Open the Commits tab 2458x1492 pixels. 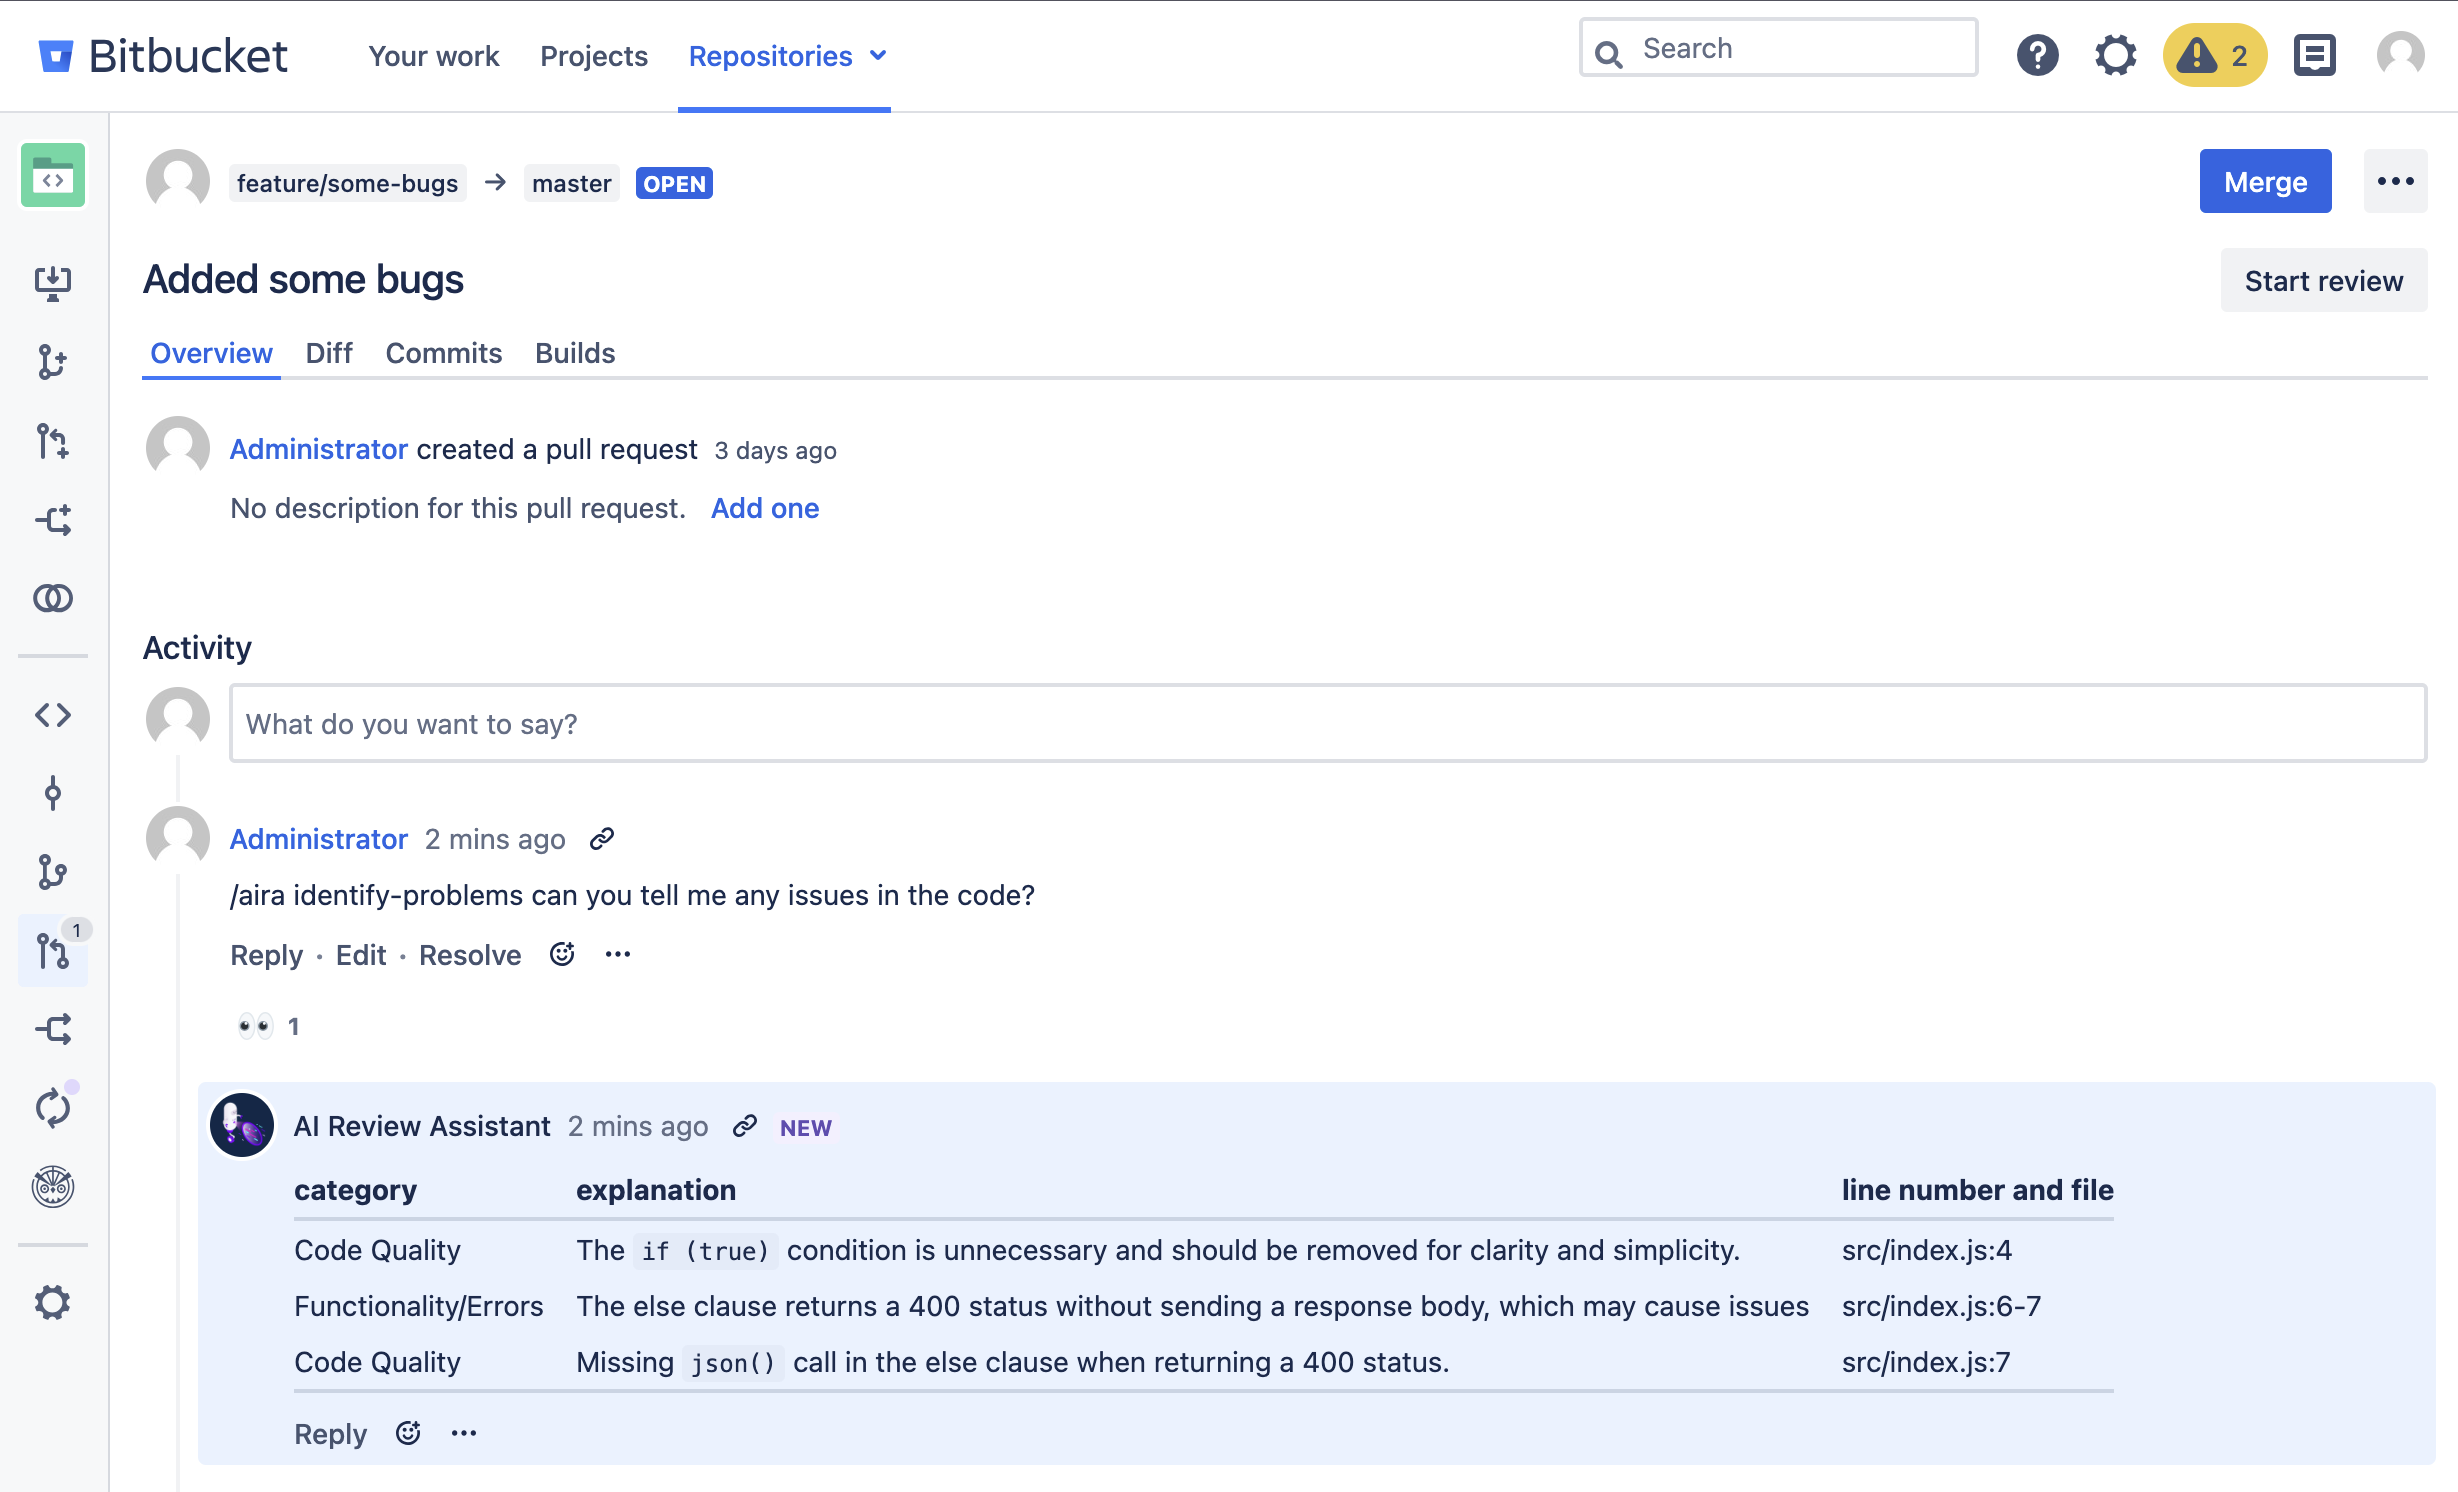coord(443,353)
